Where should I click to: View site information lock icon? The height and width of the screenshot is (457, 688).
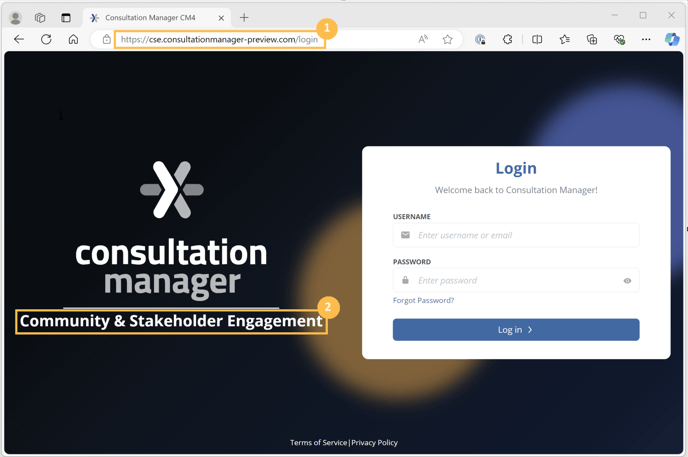tap(107, 39)
